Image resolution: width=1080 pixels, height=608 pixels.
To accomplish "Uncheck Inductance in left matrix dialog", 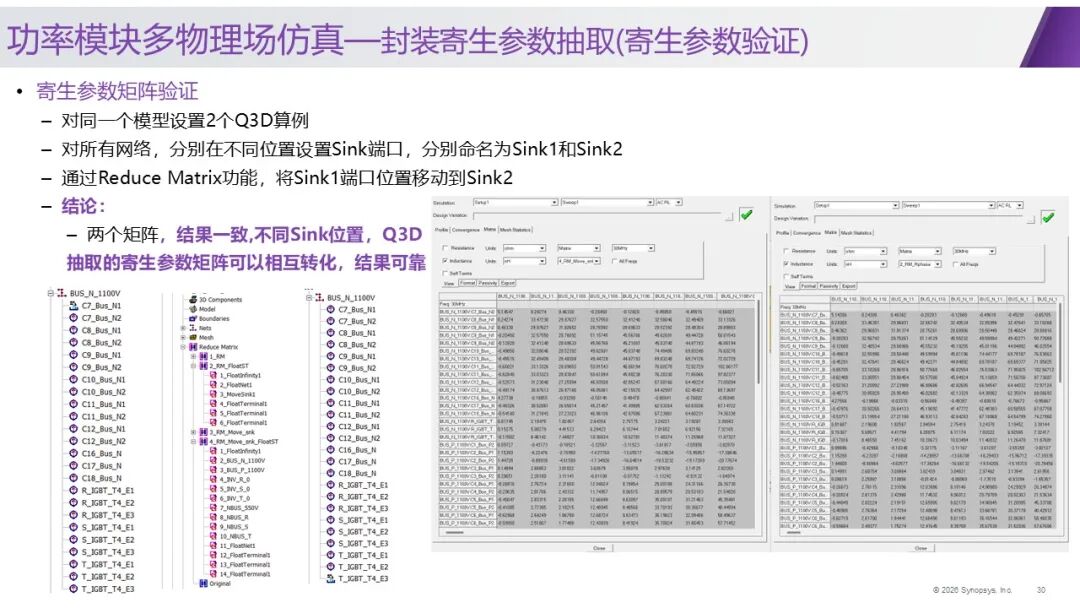I will click(x=445, y=261).
